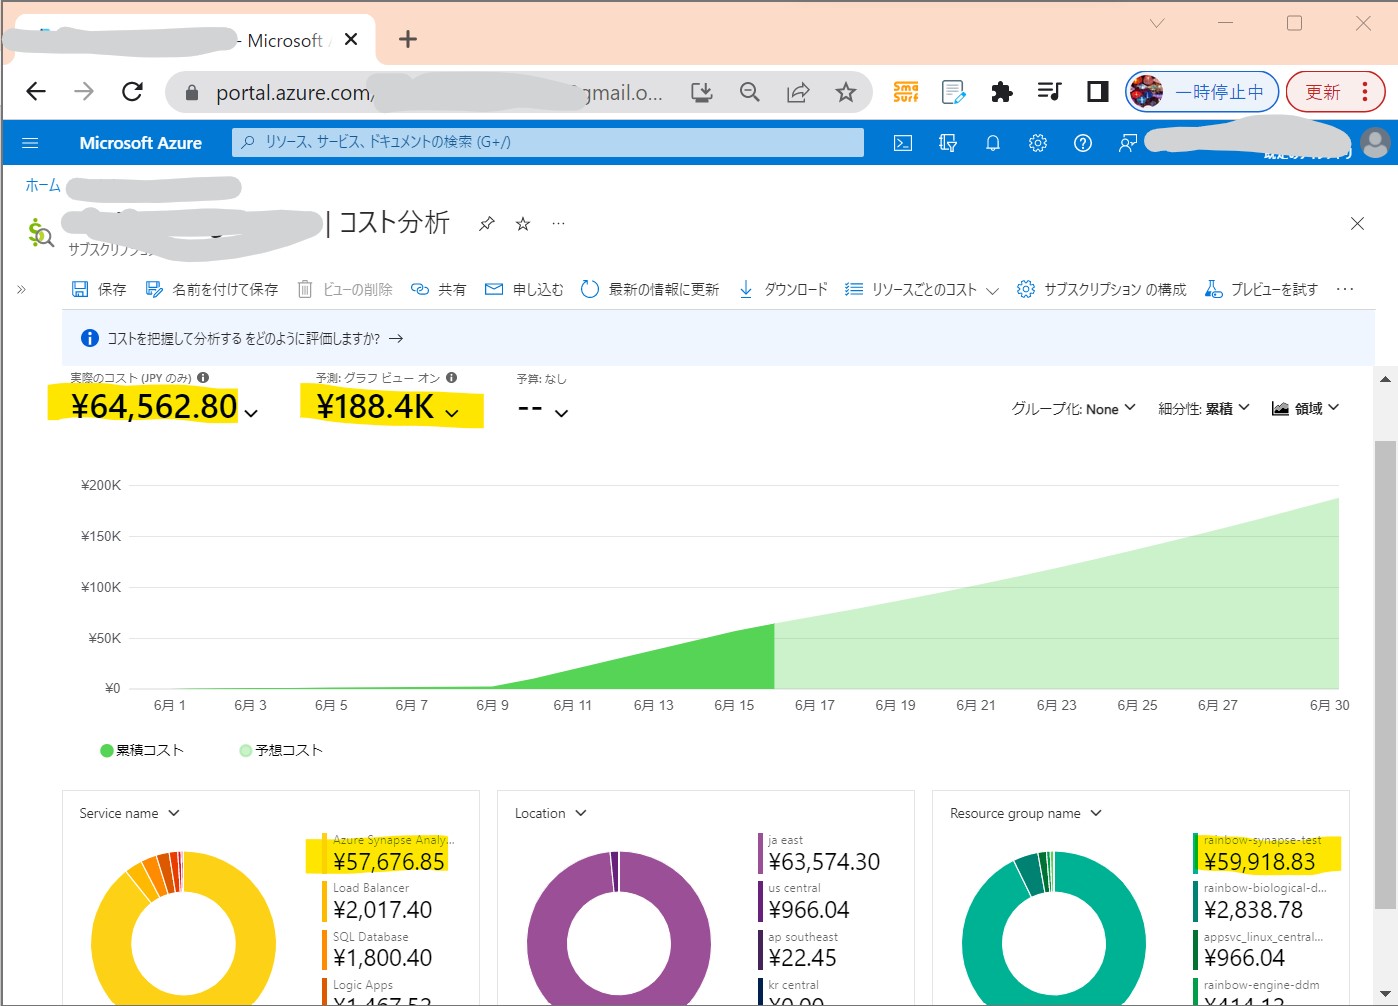
Task: Open the リソースごとのコスト view dropdown
Action: point(921,289)
